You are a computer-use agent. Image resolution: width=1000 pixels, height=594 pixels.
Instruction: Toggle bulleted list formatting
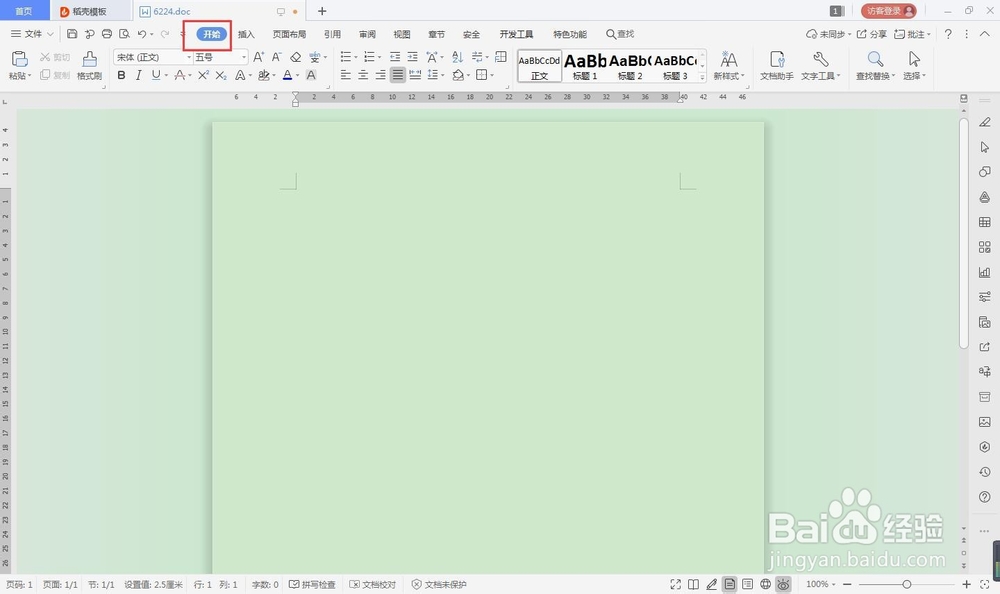tap(344, 57)
